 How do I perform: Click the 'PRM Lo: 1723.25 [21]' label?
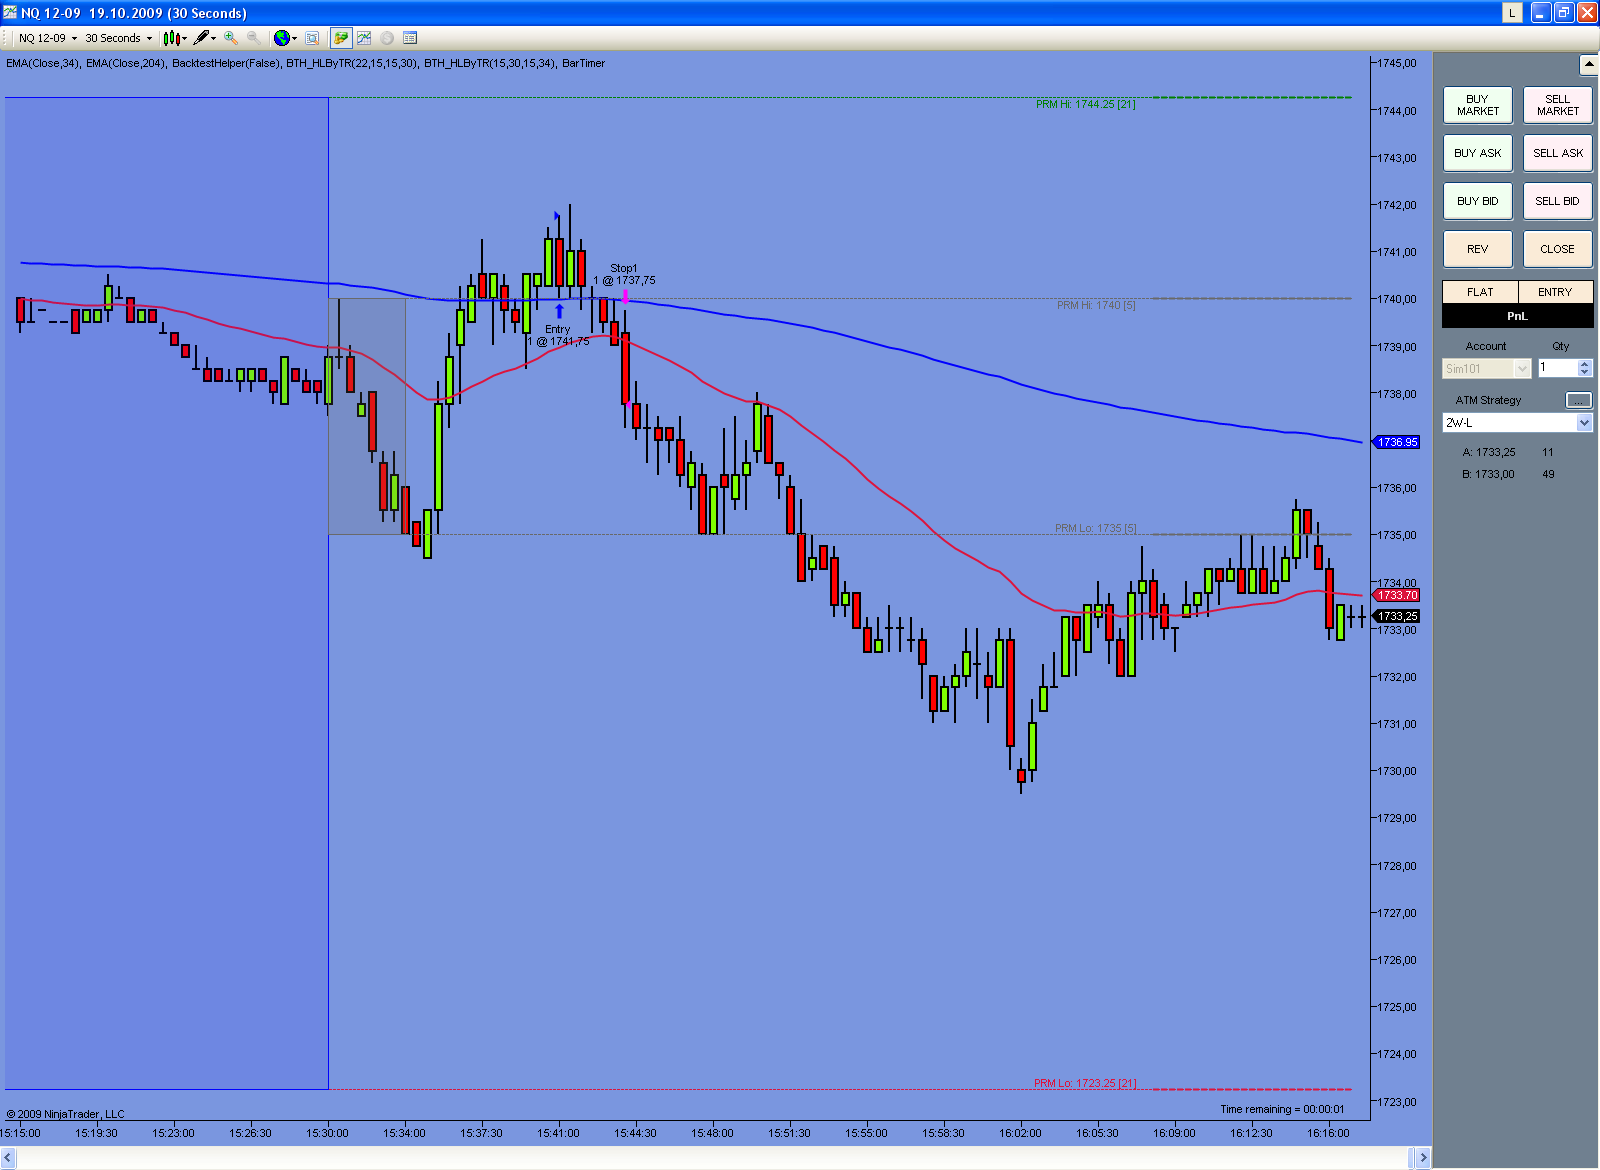1085,1083
